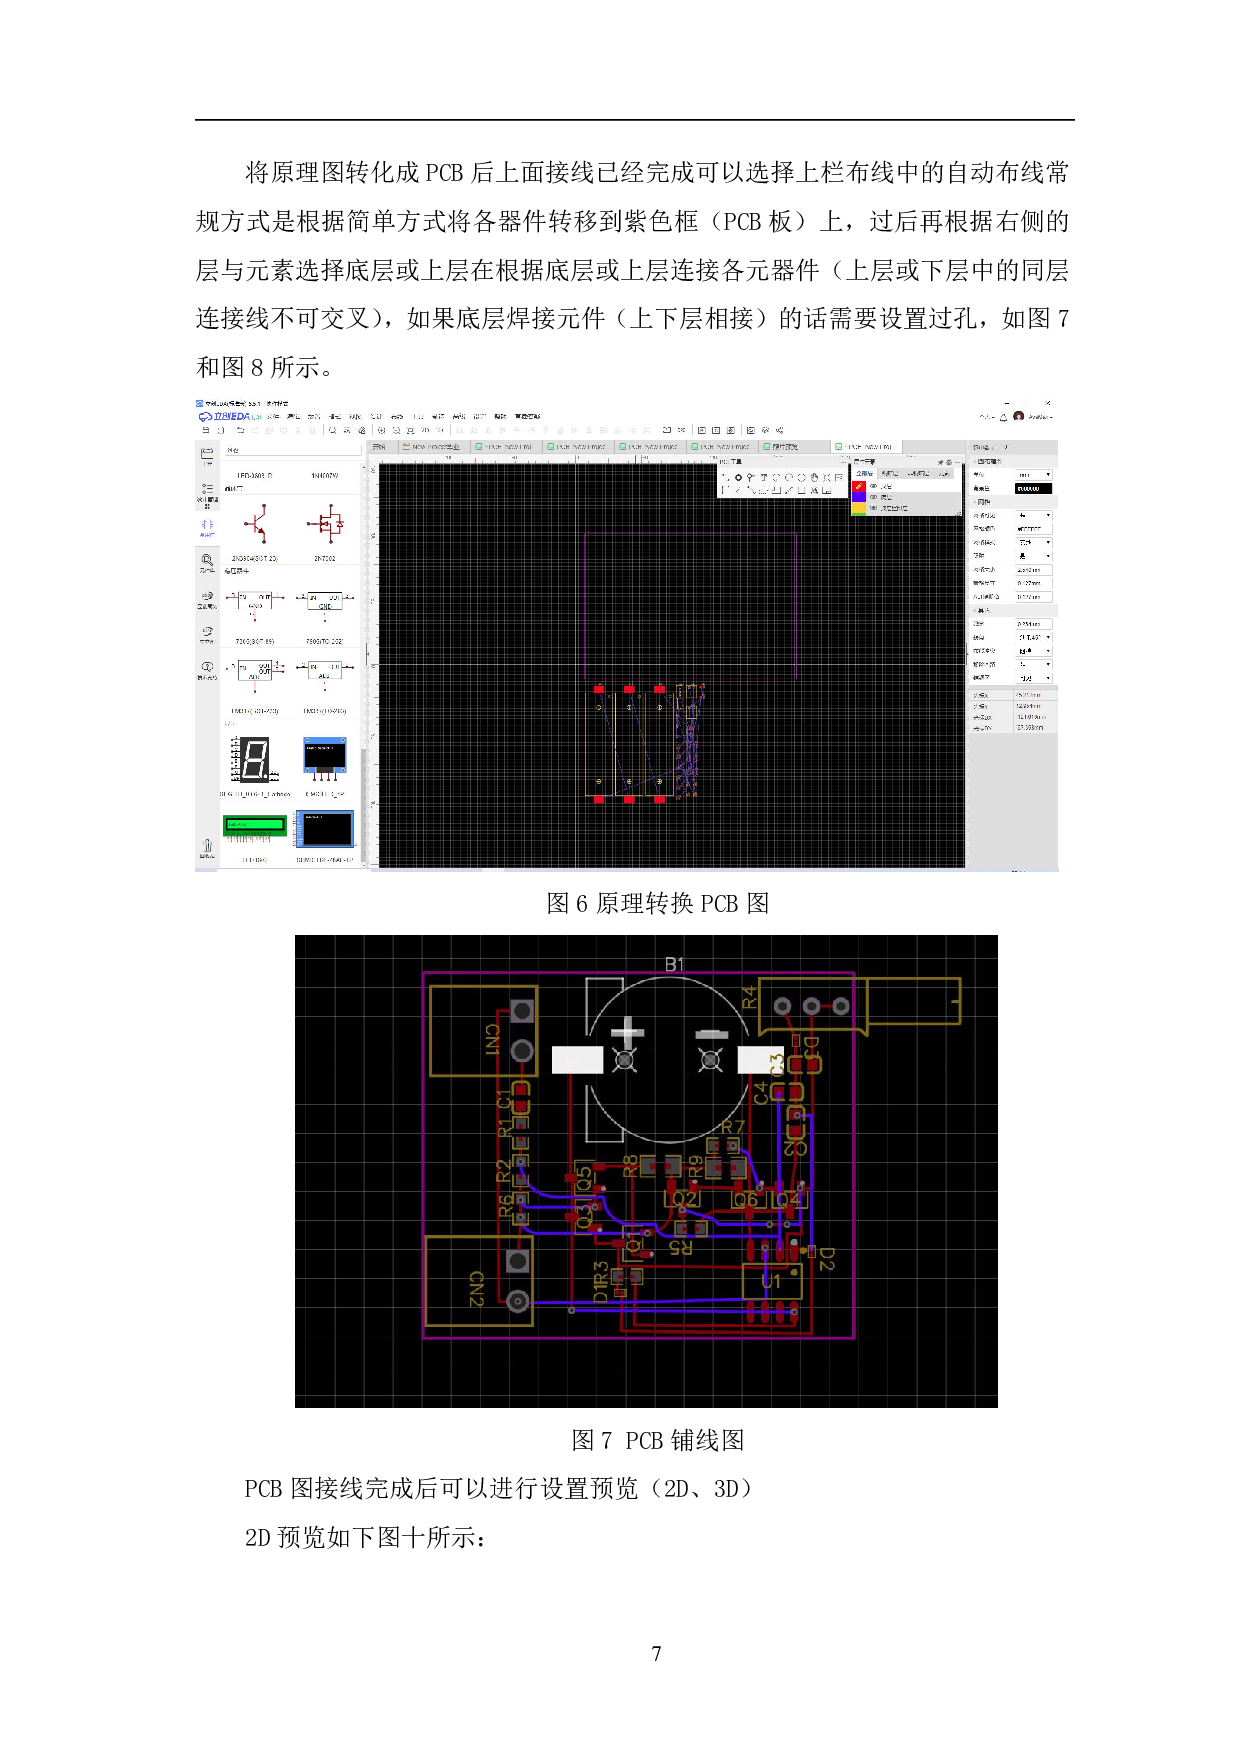
Task: Click the notification bell icon
Action: [1003, 417]
